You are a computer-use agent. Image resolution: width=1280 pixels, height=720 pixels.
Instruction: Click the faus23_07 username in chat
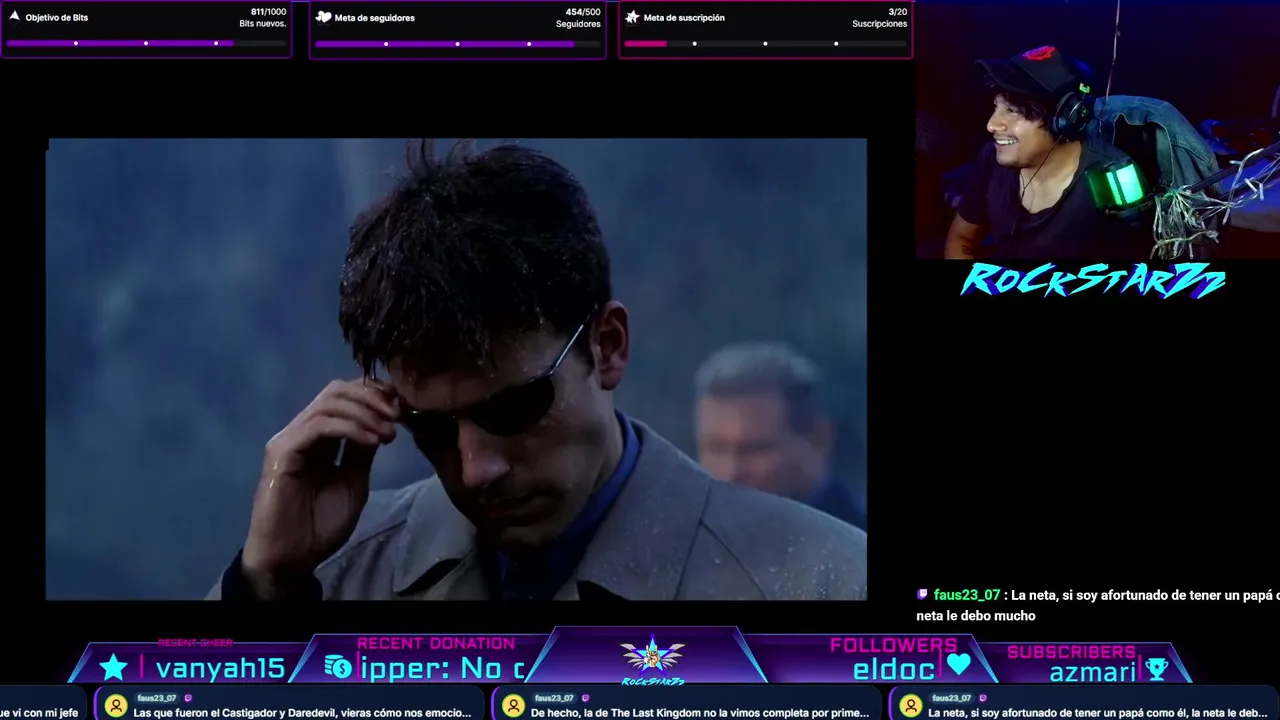pos(967,595)
